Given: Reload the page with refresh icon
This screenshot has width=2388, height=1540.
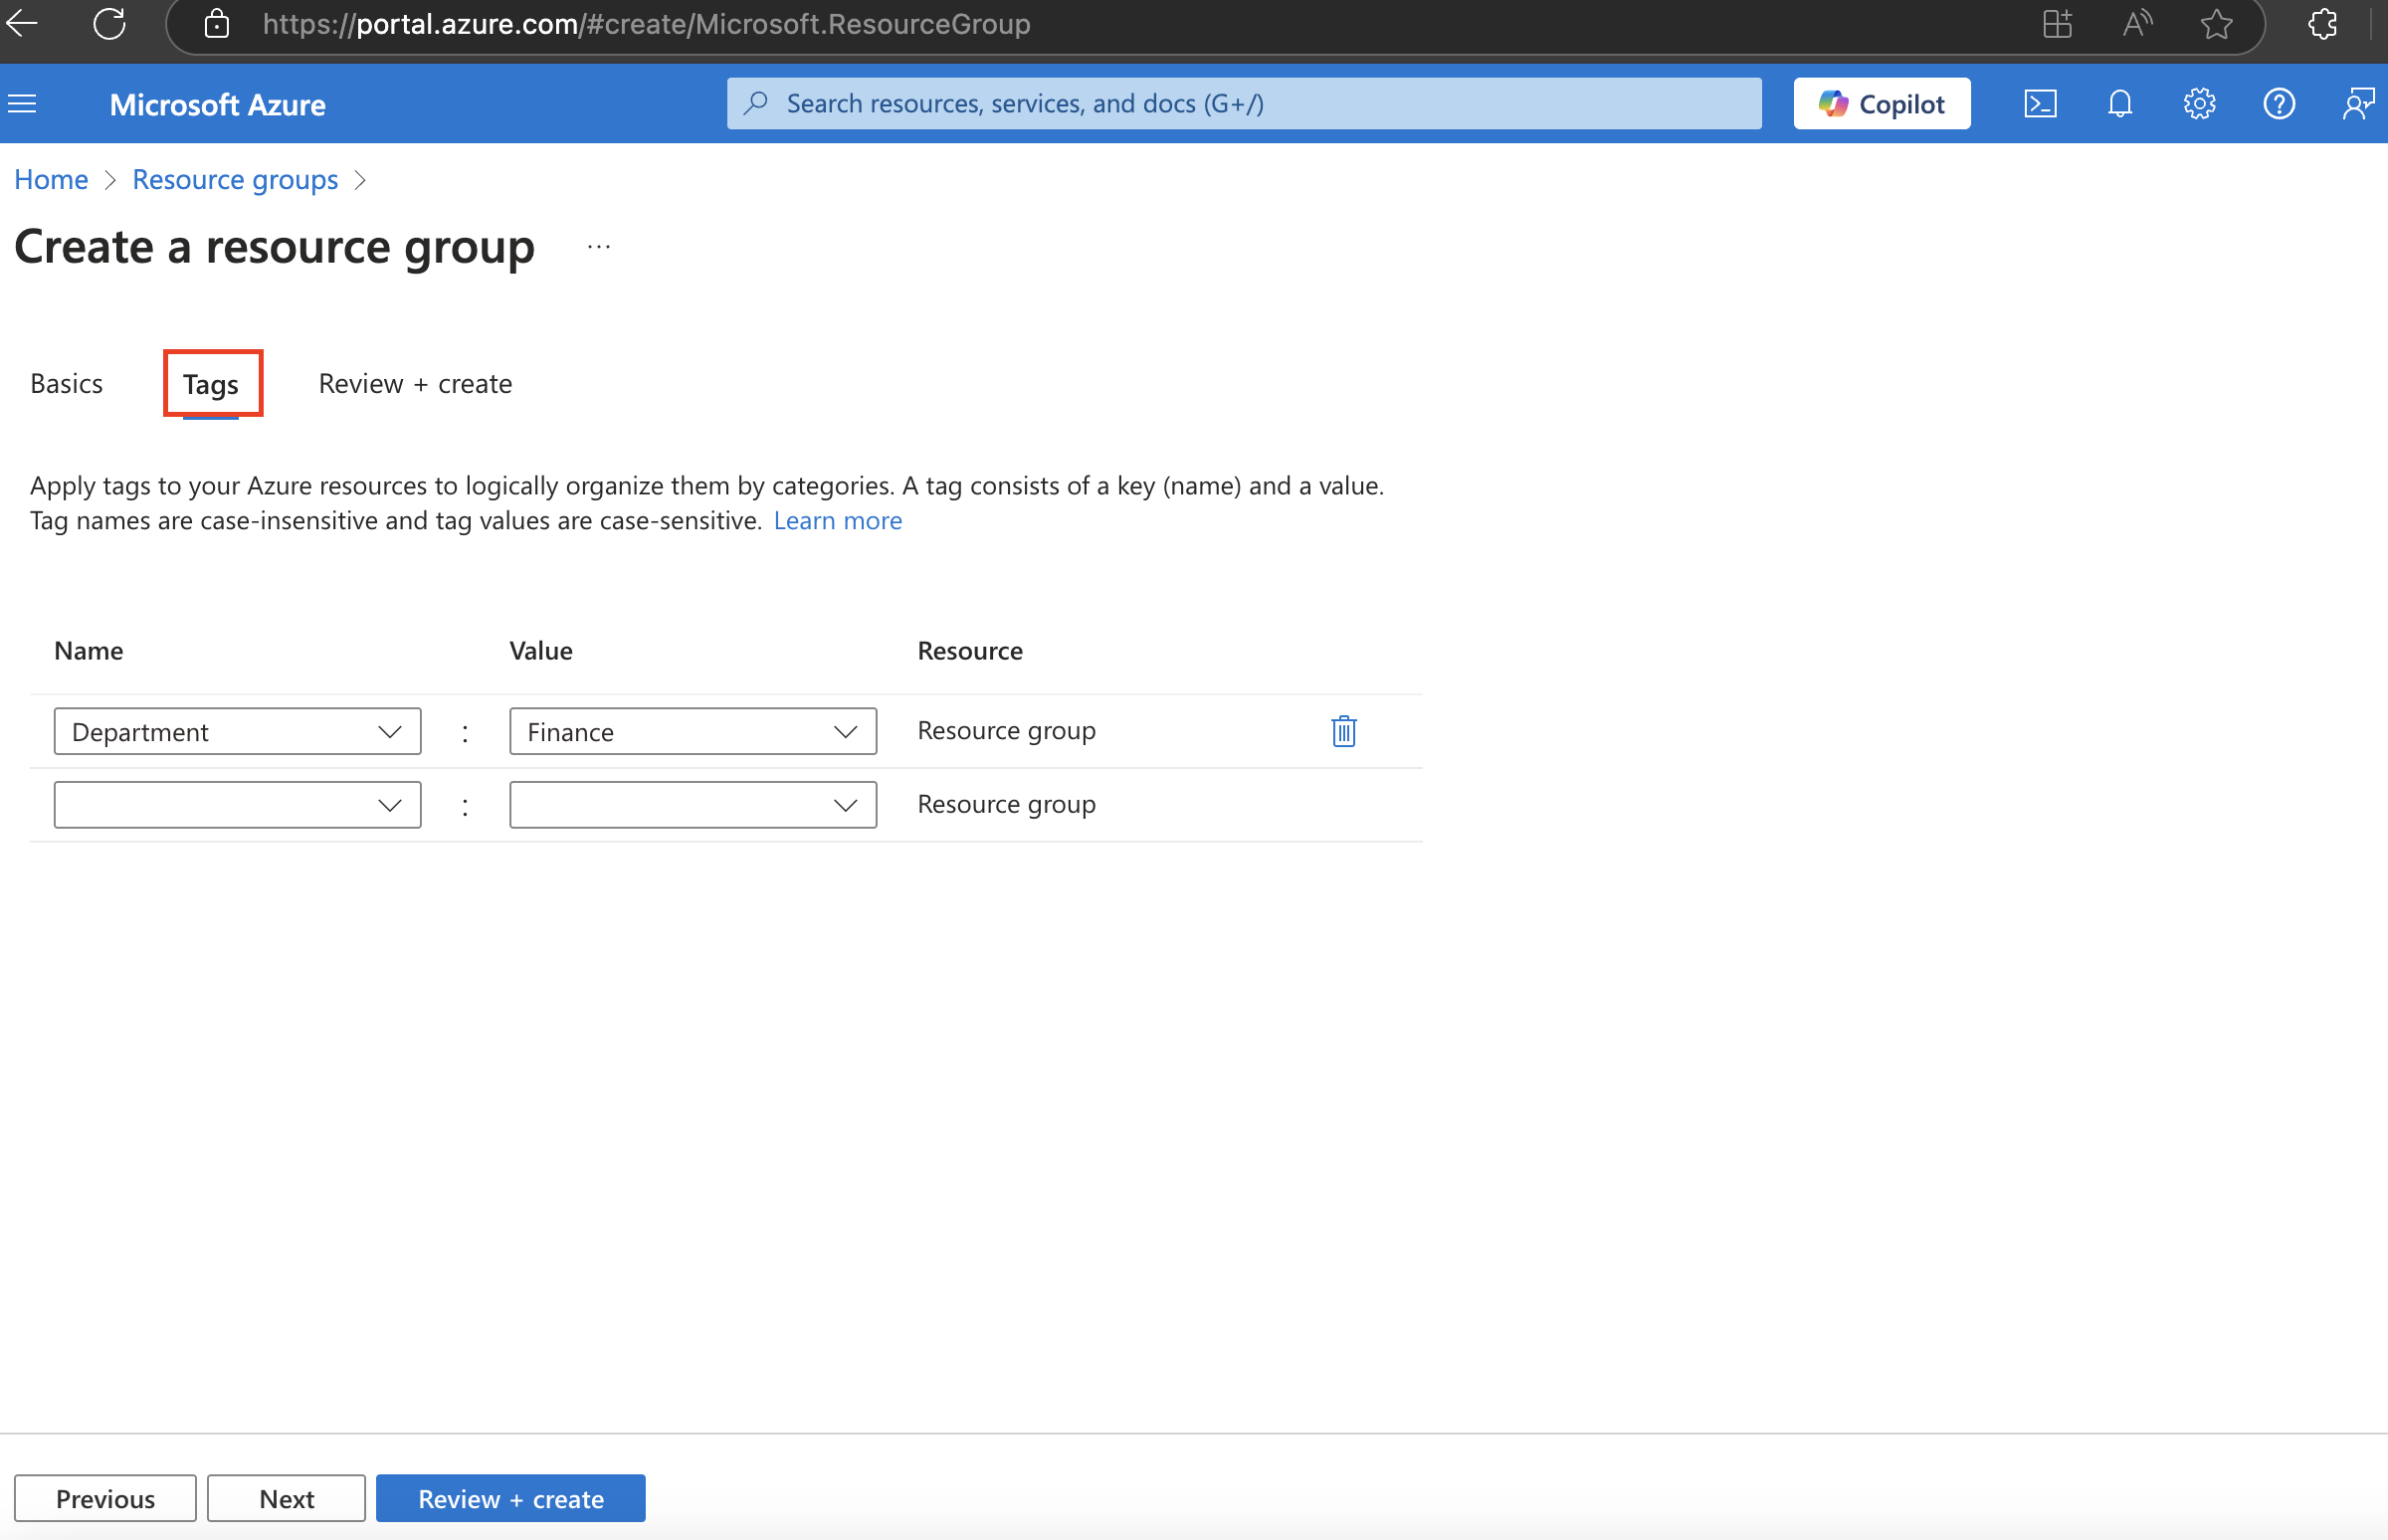Looking at the screenshot, I should [x=109, y=23].
